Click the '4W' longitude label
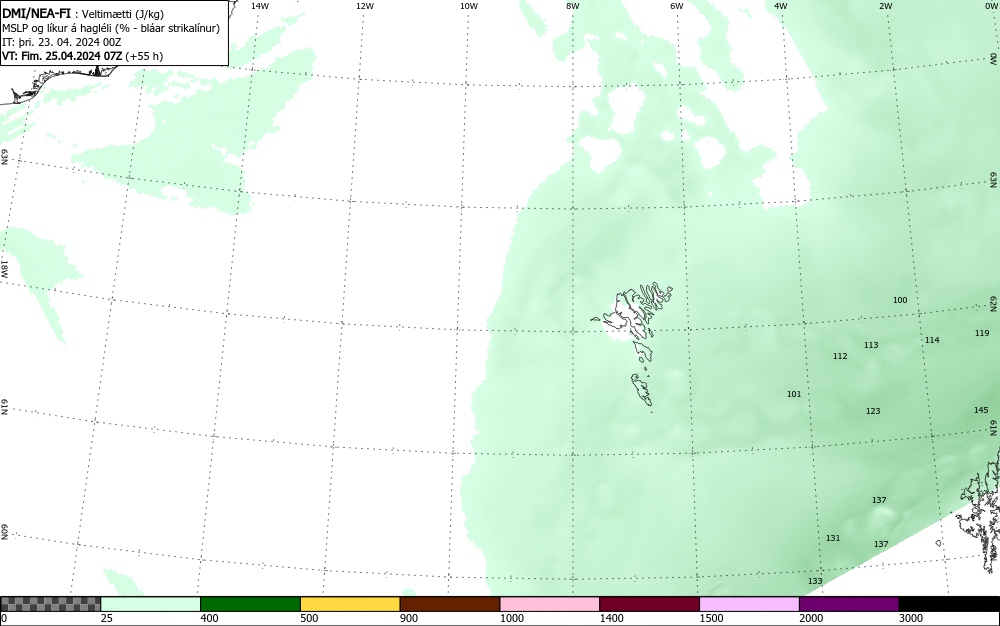1000x626 pixels. 781,6
